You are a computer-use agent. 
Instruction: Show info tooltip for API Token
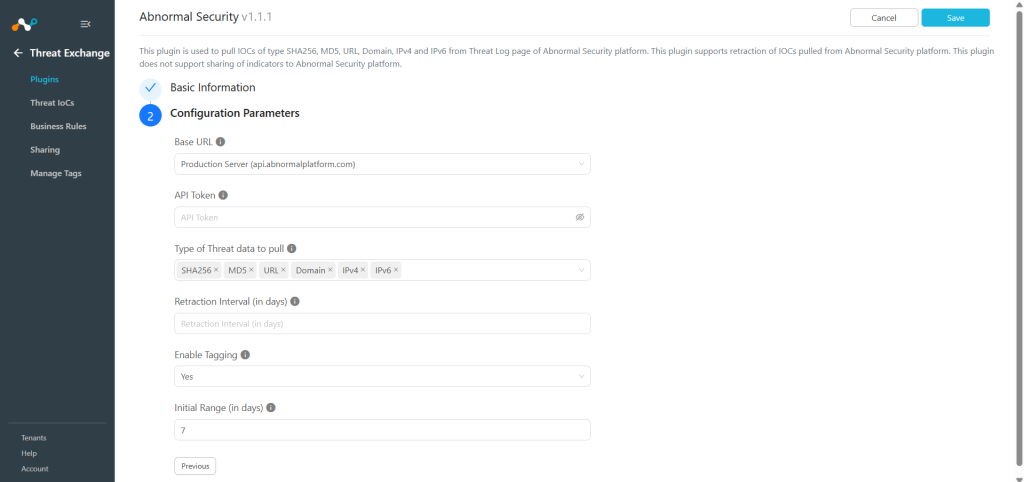(x=223, y=195)
